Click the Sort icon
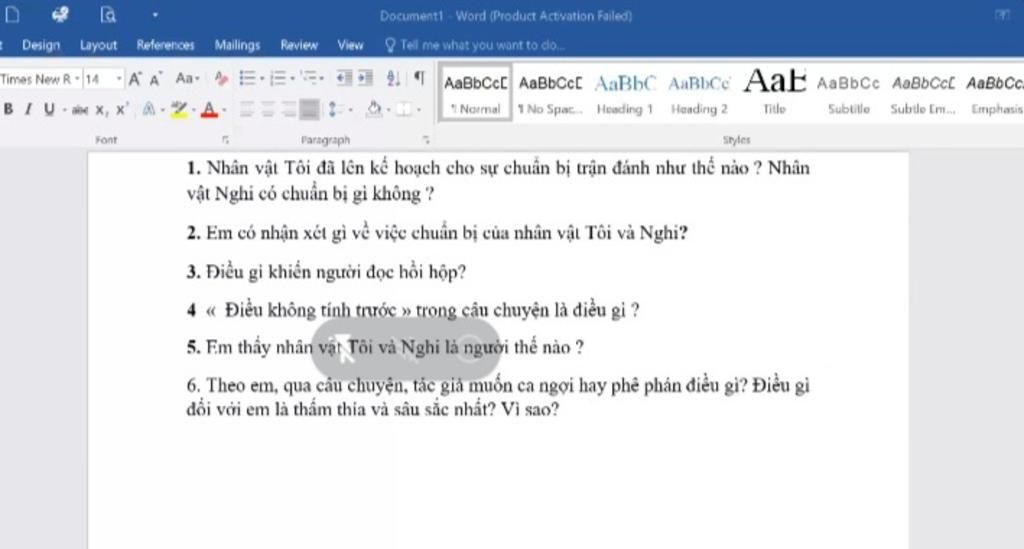1024x549 pixels. pyautogui.click(x=393, y=79)
